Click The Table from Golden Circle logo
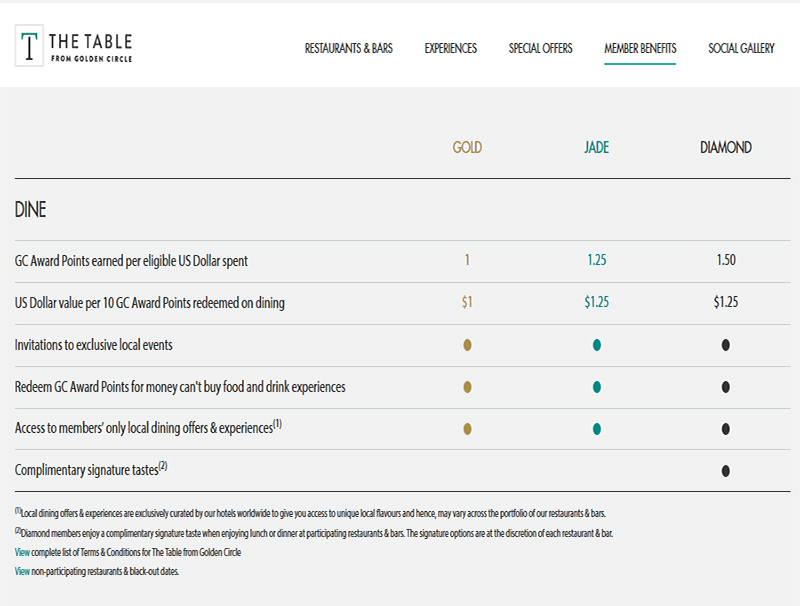 coord(74,45)
